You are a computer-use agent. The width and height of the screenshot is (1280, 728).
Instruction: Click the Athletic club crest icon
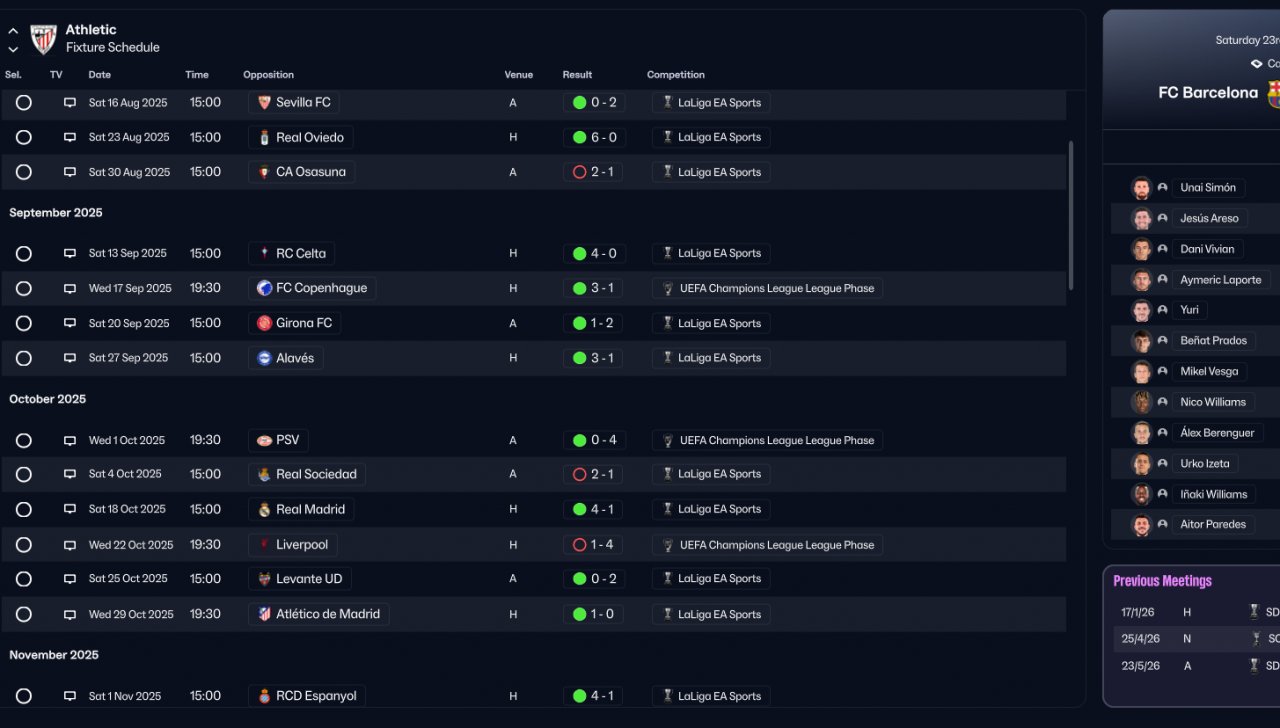click(x=43, y=39)
